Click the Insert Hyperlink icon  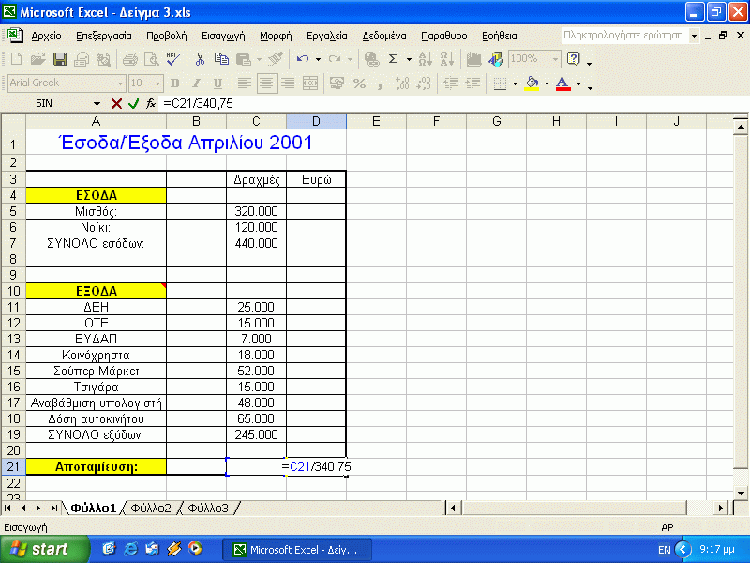coord(372,59)
